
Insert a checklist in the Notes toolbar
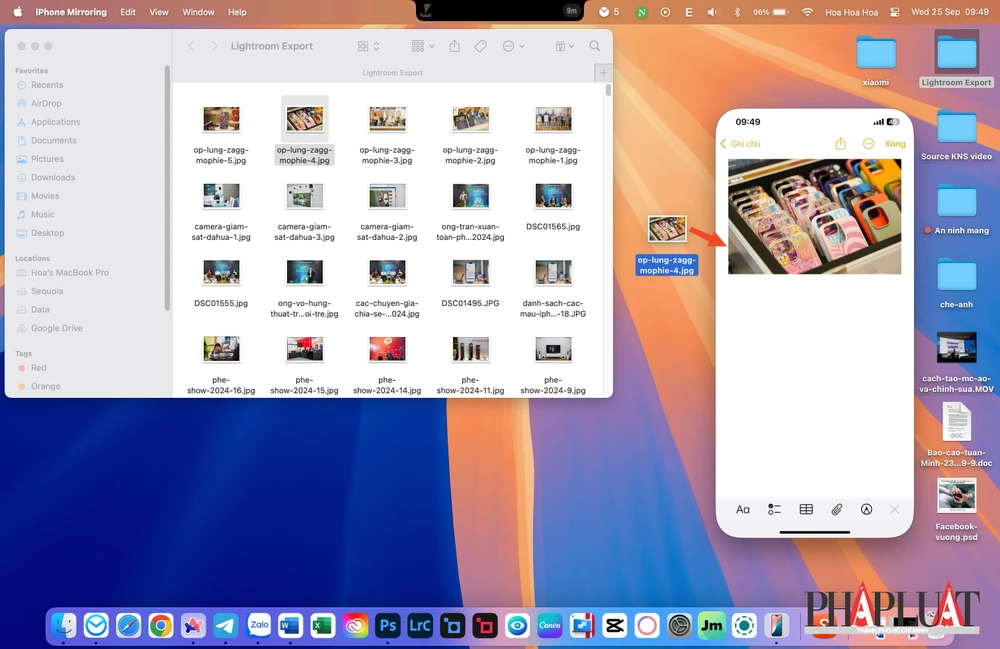coord(774,509)
